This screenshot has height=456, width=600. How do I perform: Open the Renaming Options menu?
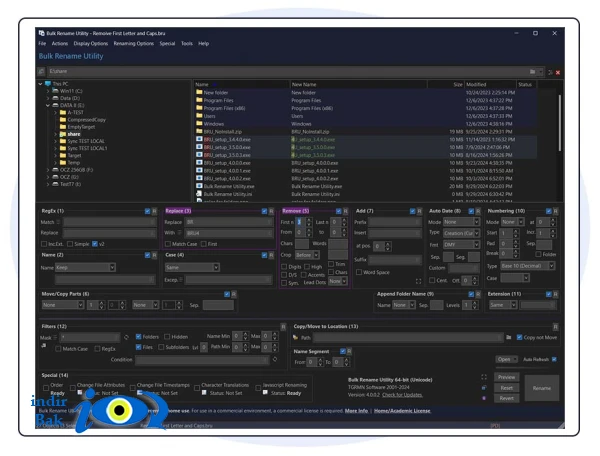[134, 44]
